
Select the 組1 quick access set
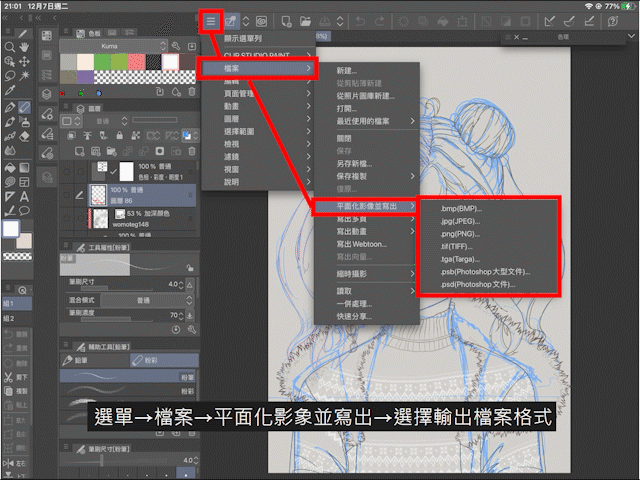(17, 303)
